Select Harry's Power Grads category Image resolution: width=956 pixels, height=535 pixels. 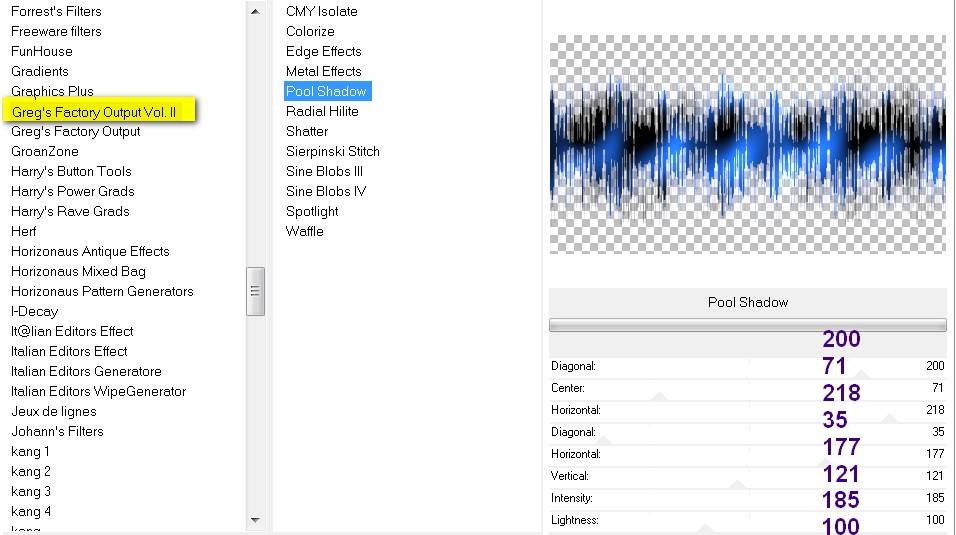coord(73,192)
